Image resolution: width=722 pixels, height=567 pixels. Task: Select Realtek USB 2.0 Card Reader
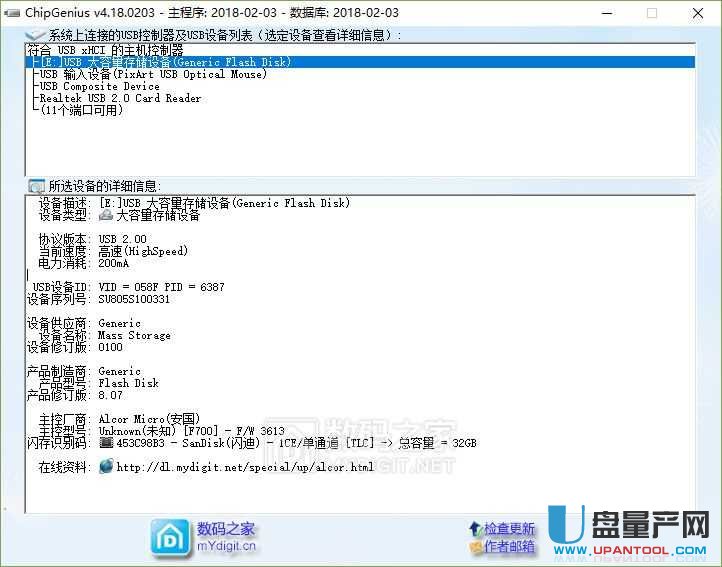tap(120, 98)
